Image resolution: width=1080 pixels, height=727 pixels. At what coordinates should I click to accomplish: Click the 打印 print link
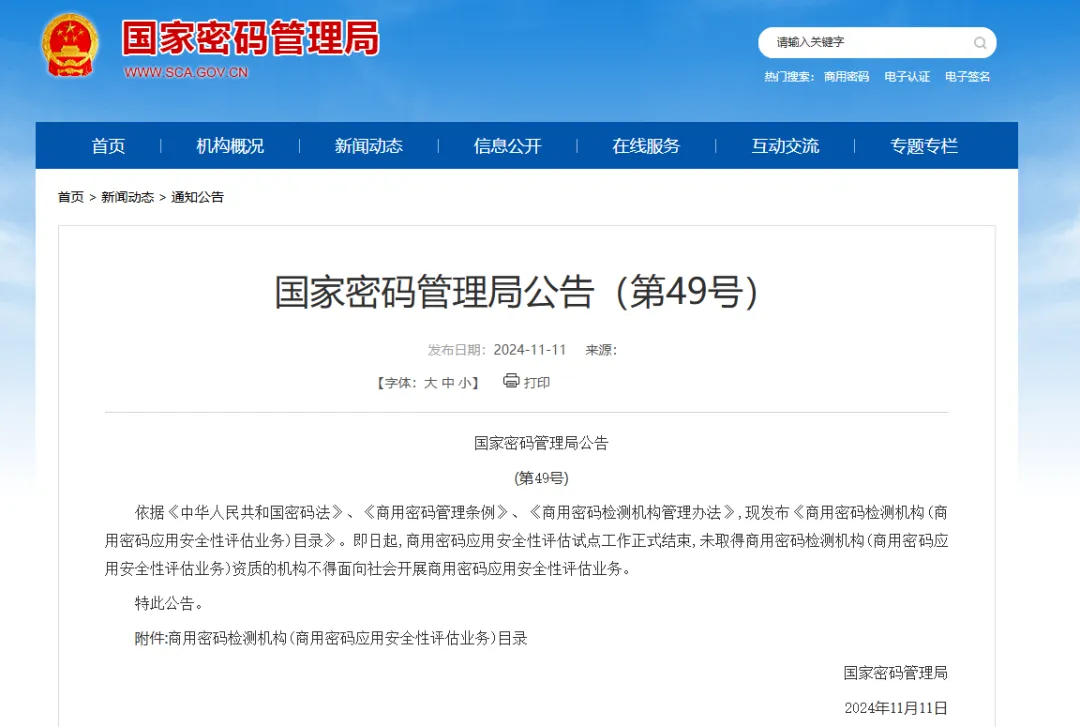pyautogui.click(x=537, y=383)
